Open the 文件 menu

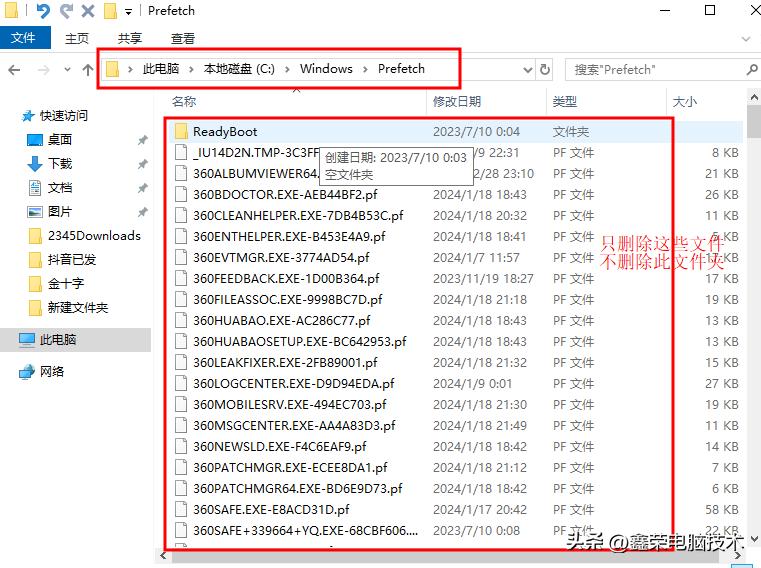pos(23,38)
